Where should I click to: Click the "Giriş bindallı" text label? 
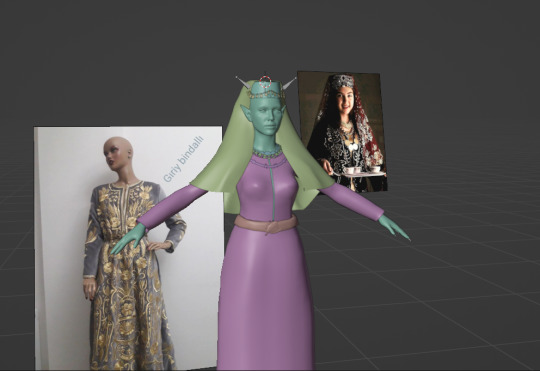(183, 159)
